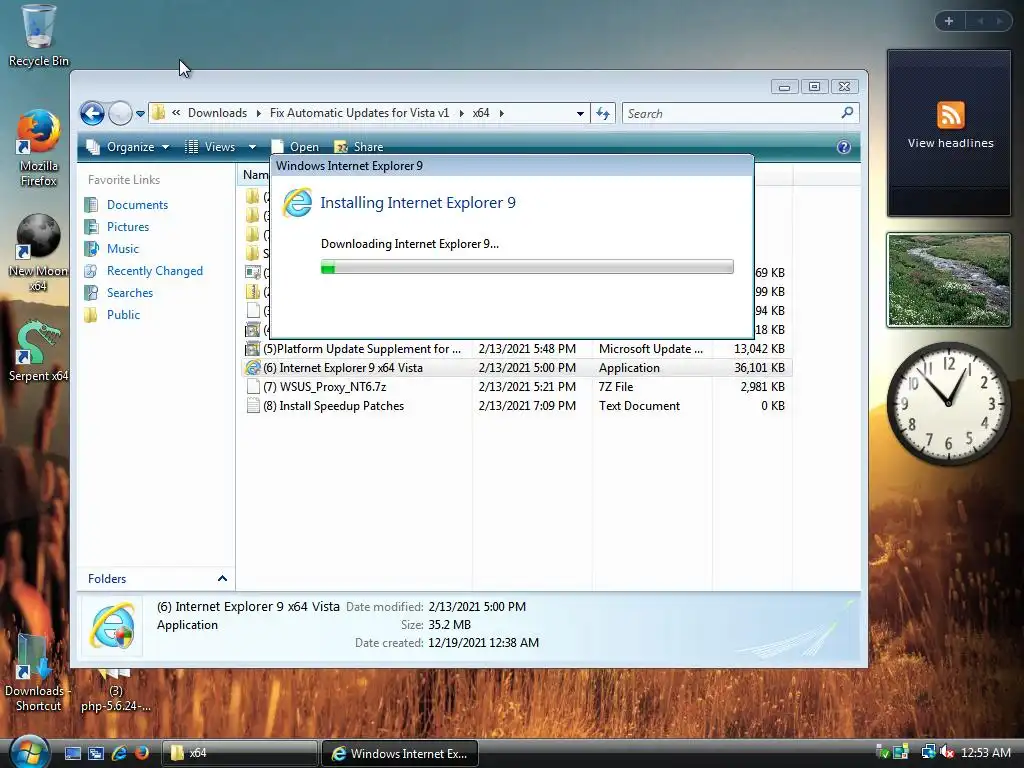
Task: Expand the arrow after Downloads breadcrumb
Action: (258, 113)
